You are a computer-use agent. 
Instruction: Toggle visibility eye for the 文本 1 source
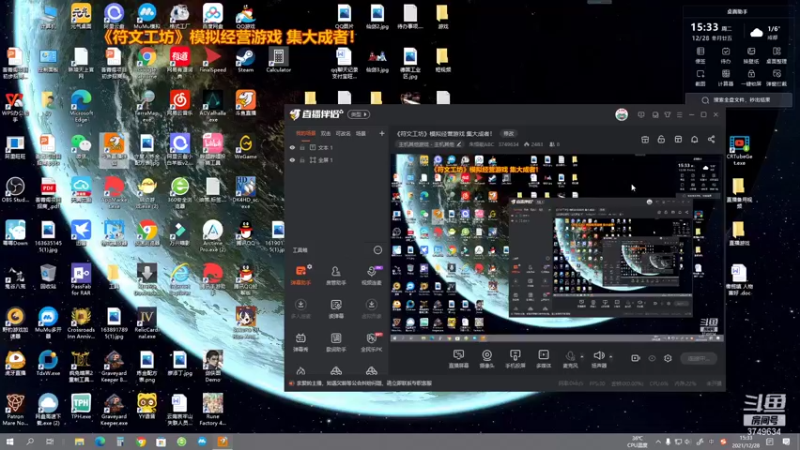pos(292,147)
